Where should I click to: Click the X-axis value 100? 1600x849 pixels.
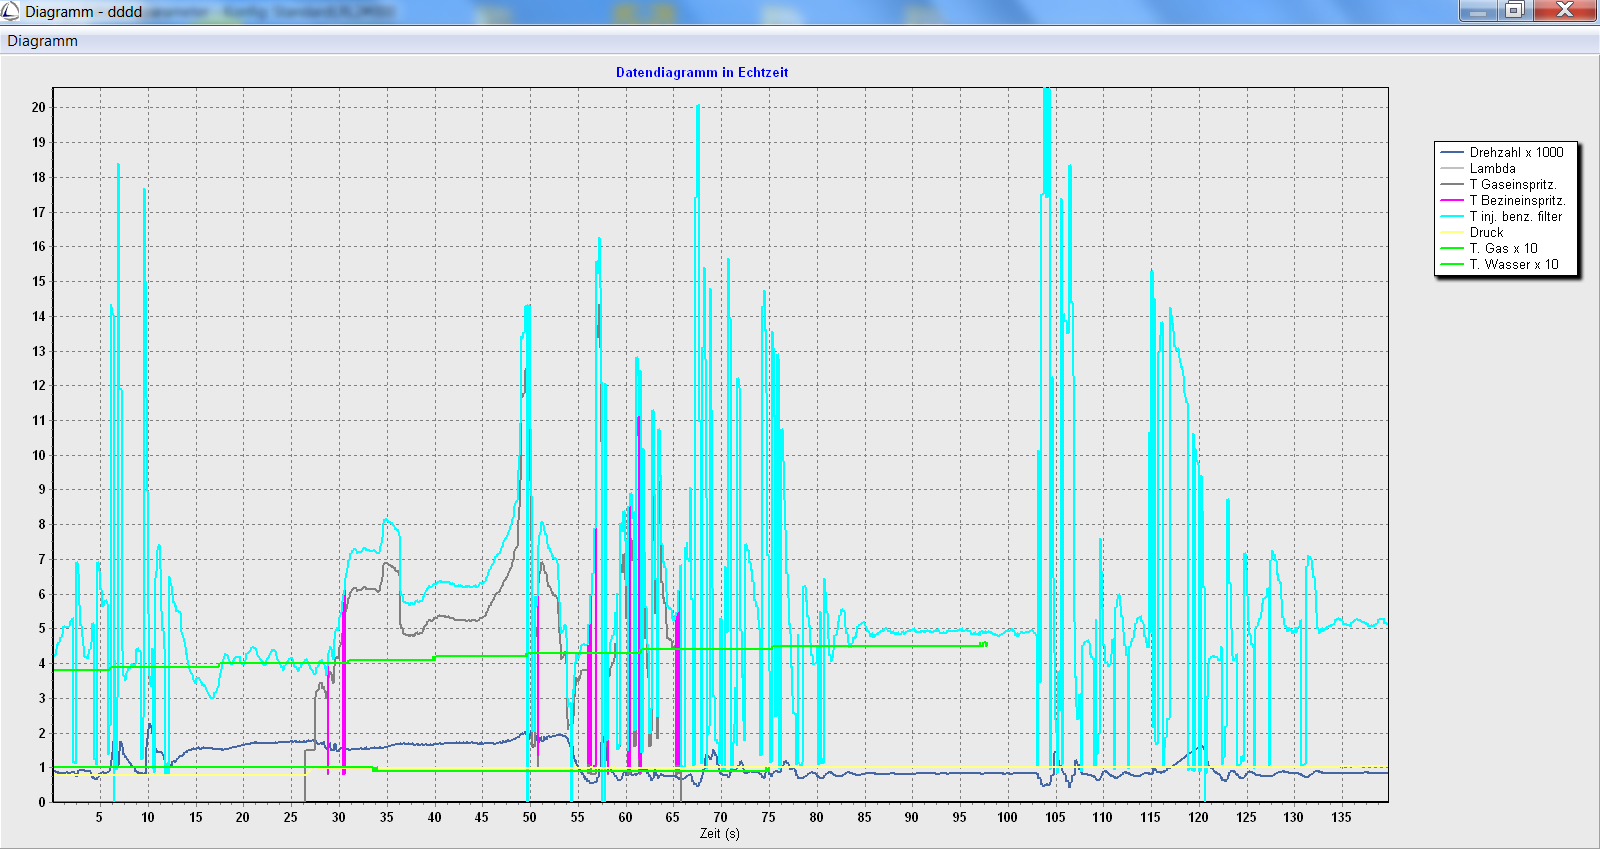click(1007, 817)
